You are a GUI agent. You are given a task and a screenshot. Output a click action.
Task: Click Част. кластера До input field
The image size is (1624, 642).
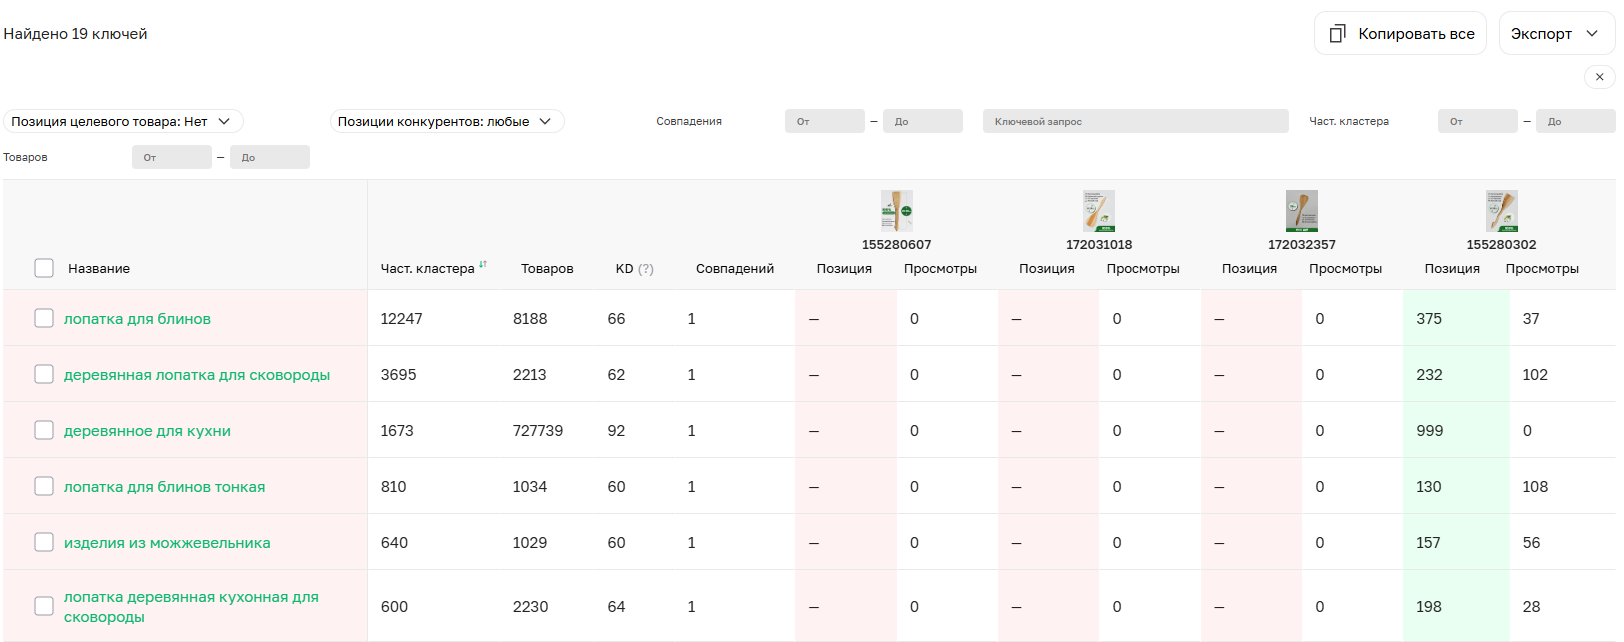click(1574, 121)
